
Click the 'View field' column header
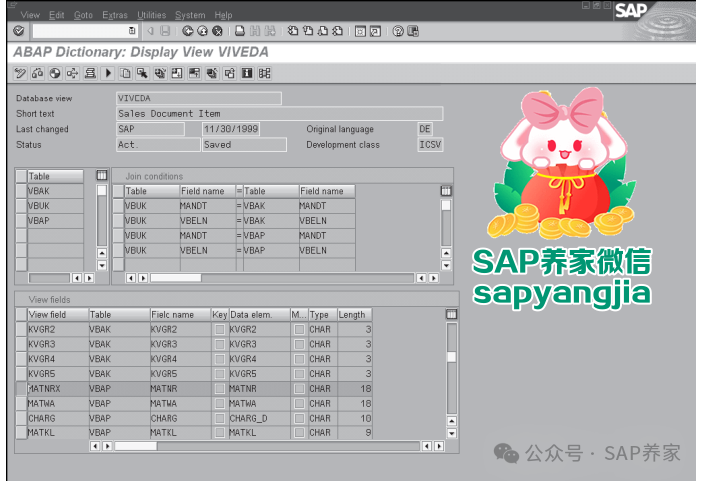(58, 315)
